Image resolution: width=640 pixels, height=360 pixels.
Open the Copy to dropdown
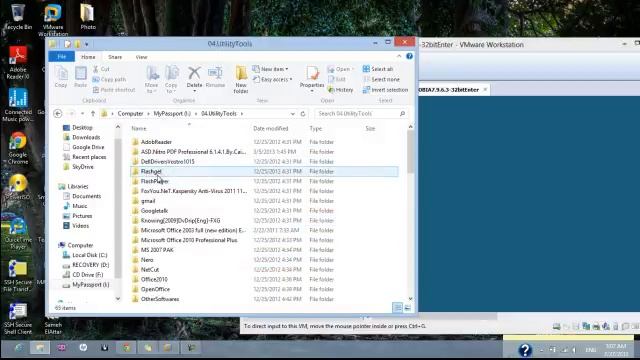(x=171, y=79)
